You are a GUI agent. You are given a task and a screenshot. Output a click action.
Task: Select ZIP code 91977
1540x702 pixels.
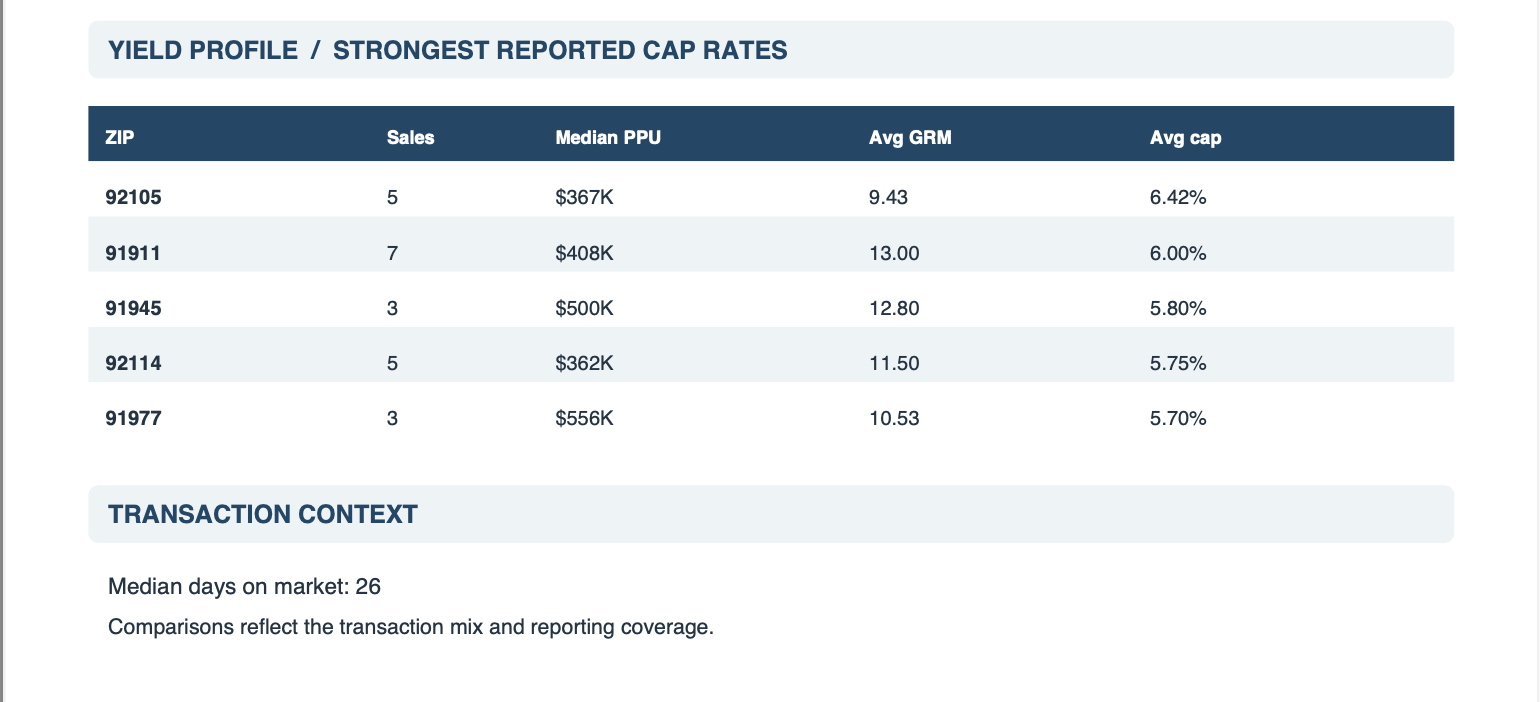click(x=133, y=419)
